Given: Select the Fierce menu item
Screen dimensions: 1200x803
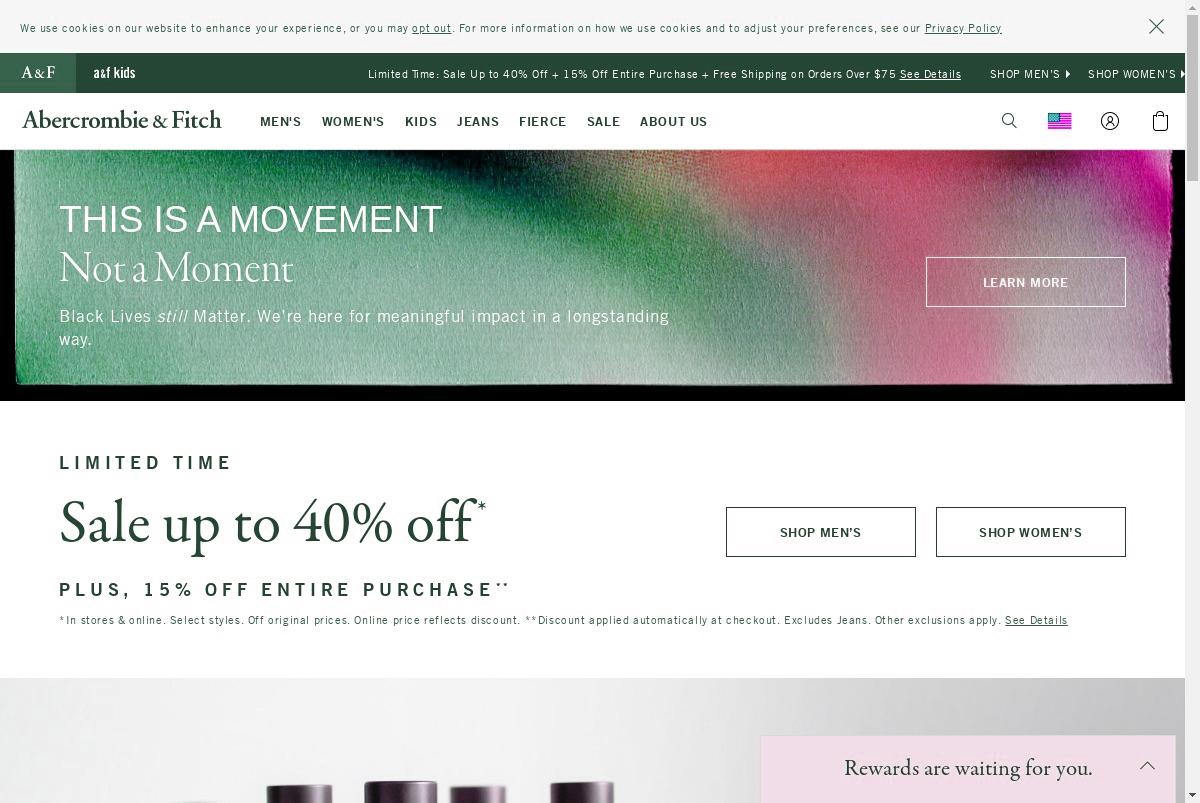Looking at the screenshot, I should click(543, 122).
